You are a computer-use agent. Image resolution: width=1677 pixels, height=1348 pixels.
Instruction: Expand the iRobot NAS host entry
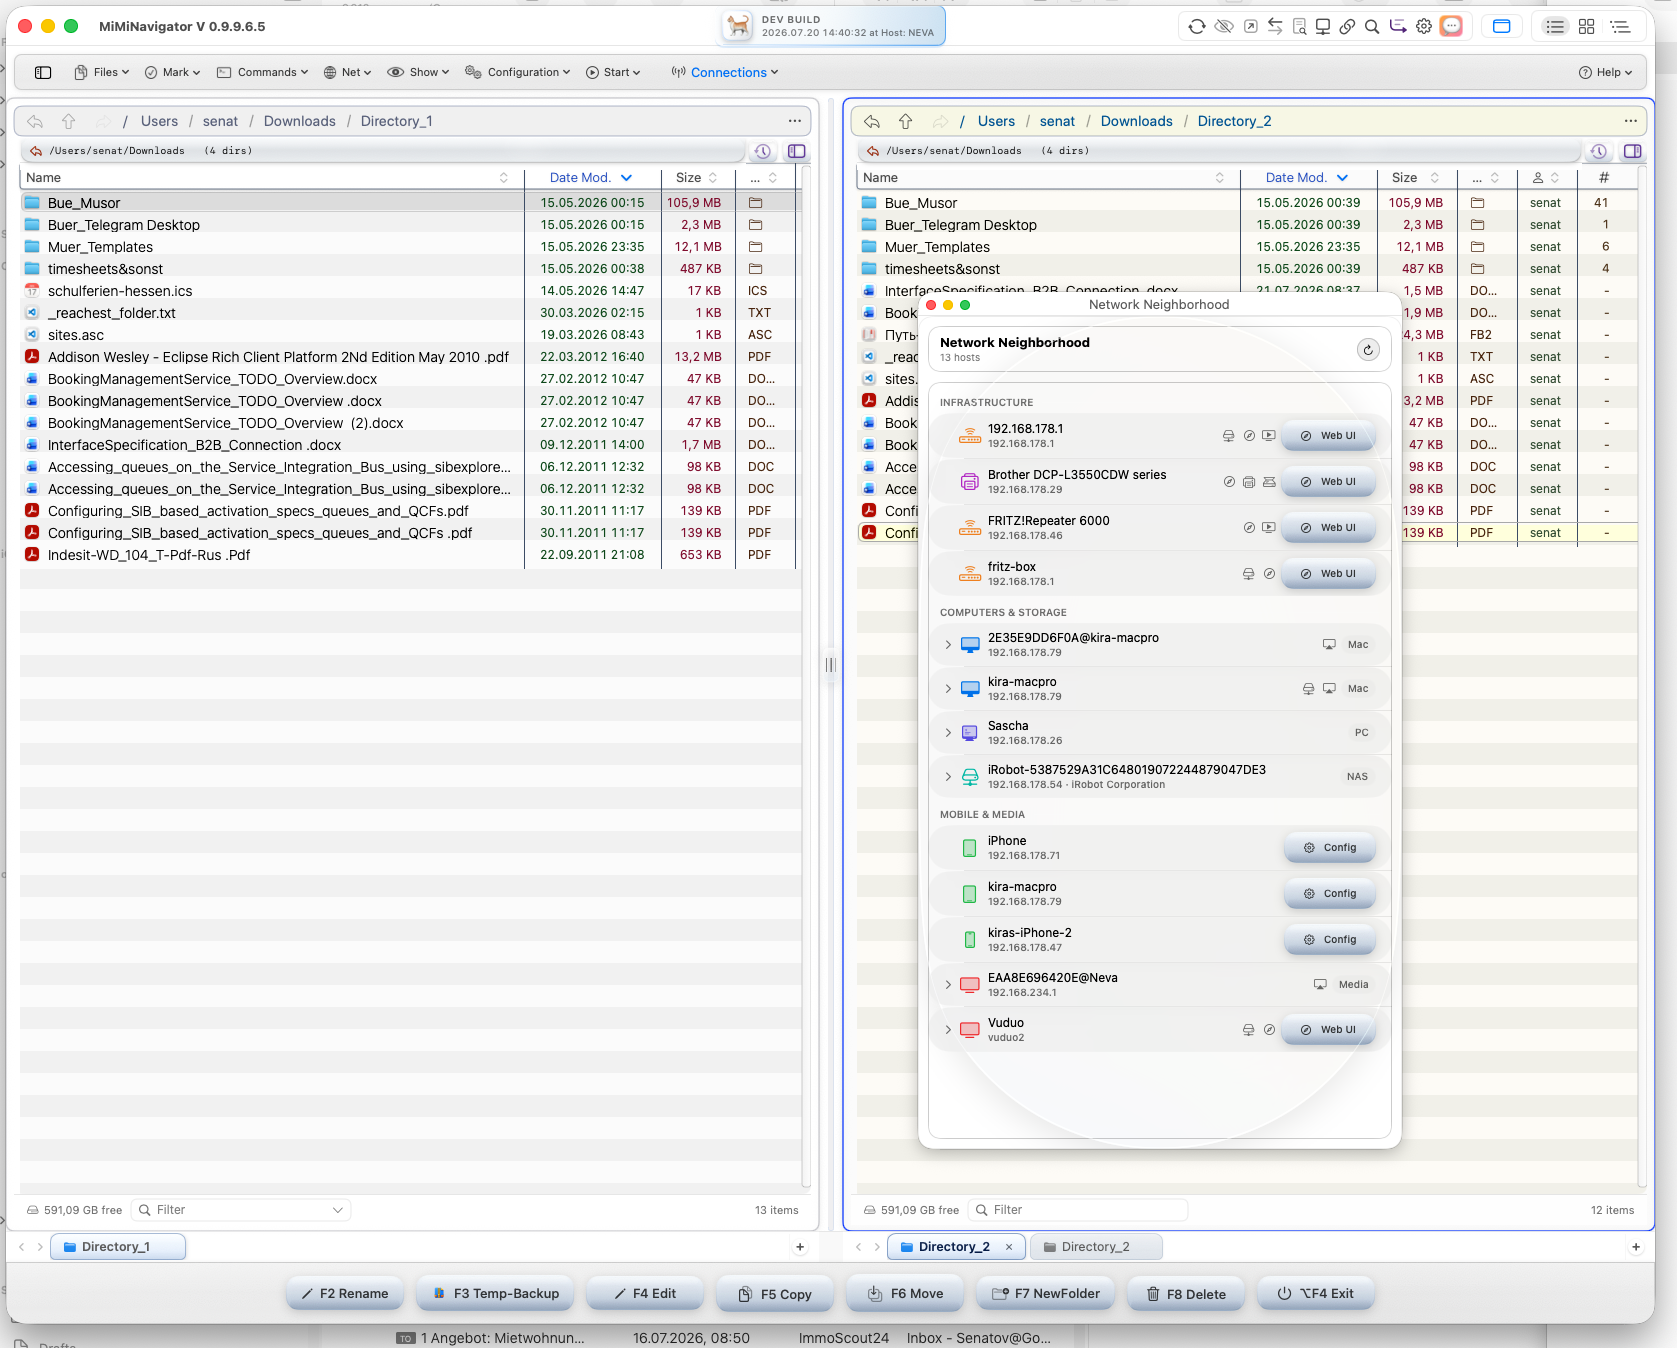948,777
